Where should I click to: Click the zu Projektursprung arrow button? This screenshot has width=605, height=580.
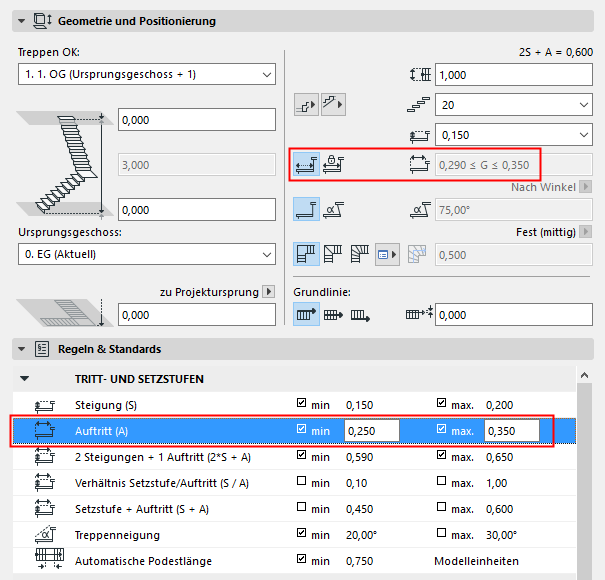(x=268, y=292)
